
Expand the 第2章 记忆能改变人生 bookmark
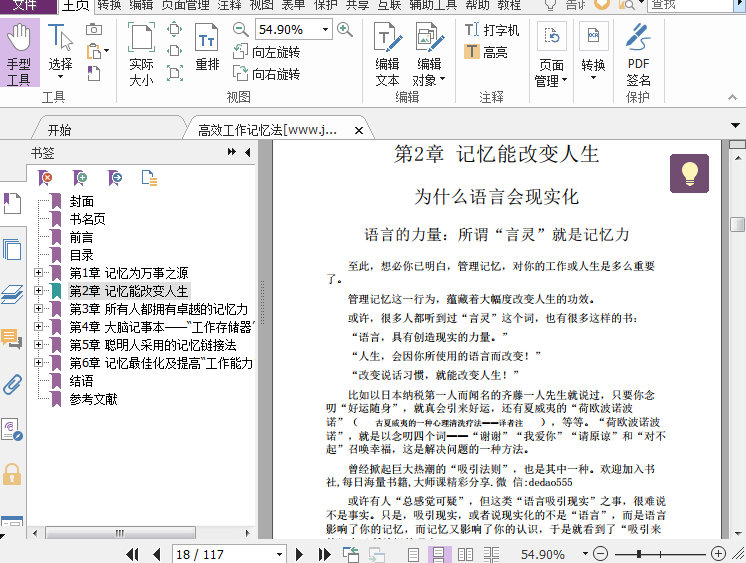coord(39,291)
